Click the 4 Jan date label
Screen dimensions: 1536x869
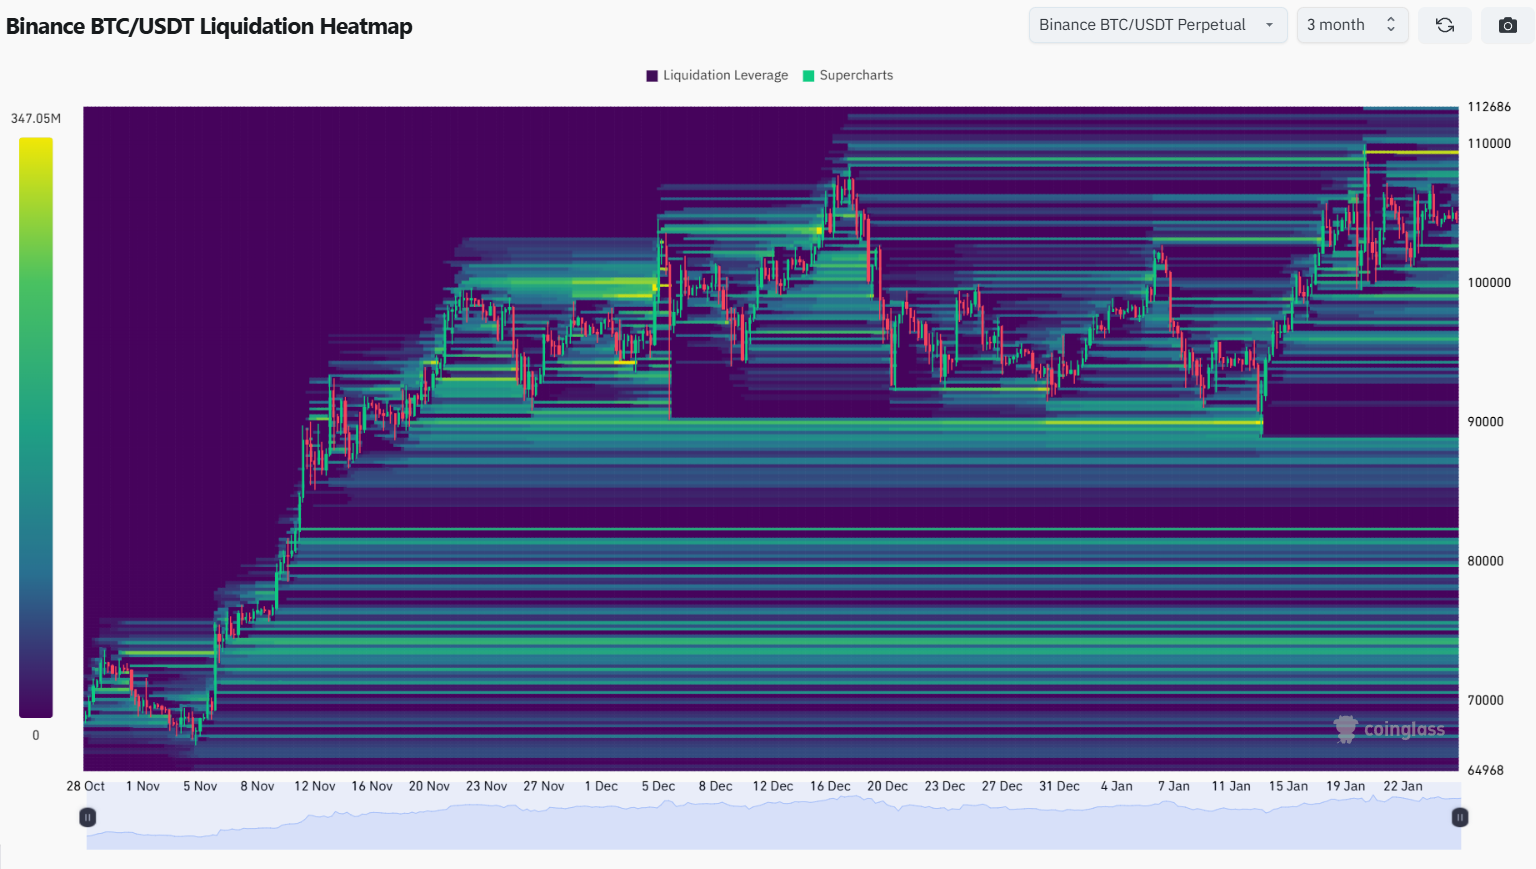tap(1117, 786)
